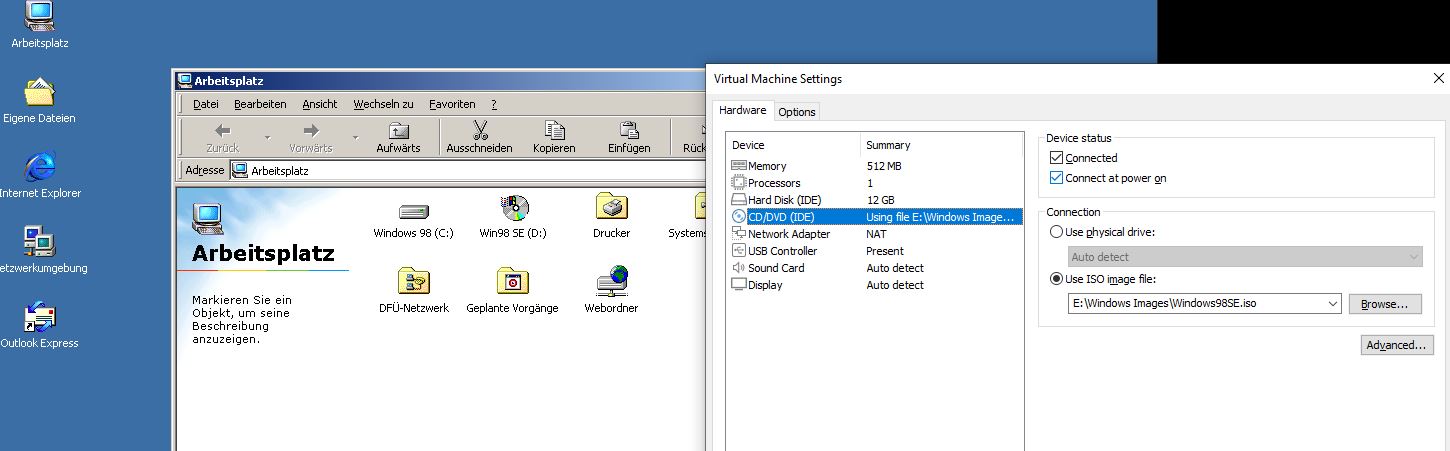Select Network Adapter device row
Viewport: 1450px width, 451px height.
[x=875, y=234]
